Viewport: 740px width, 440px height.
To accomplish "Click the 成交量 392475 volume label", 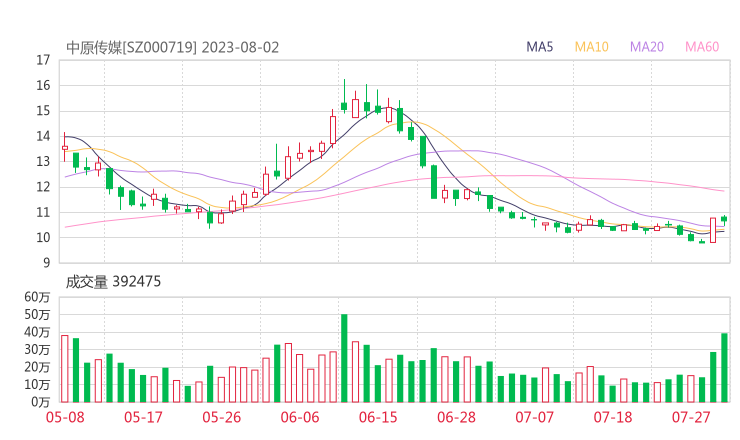I will pyautogui.click(x=113, y=282).
